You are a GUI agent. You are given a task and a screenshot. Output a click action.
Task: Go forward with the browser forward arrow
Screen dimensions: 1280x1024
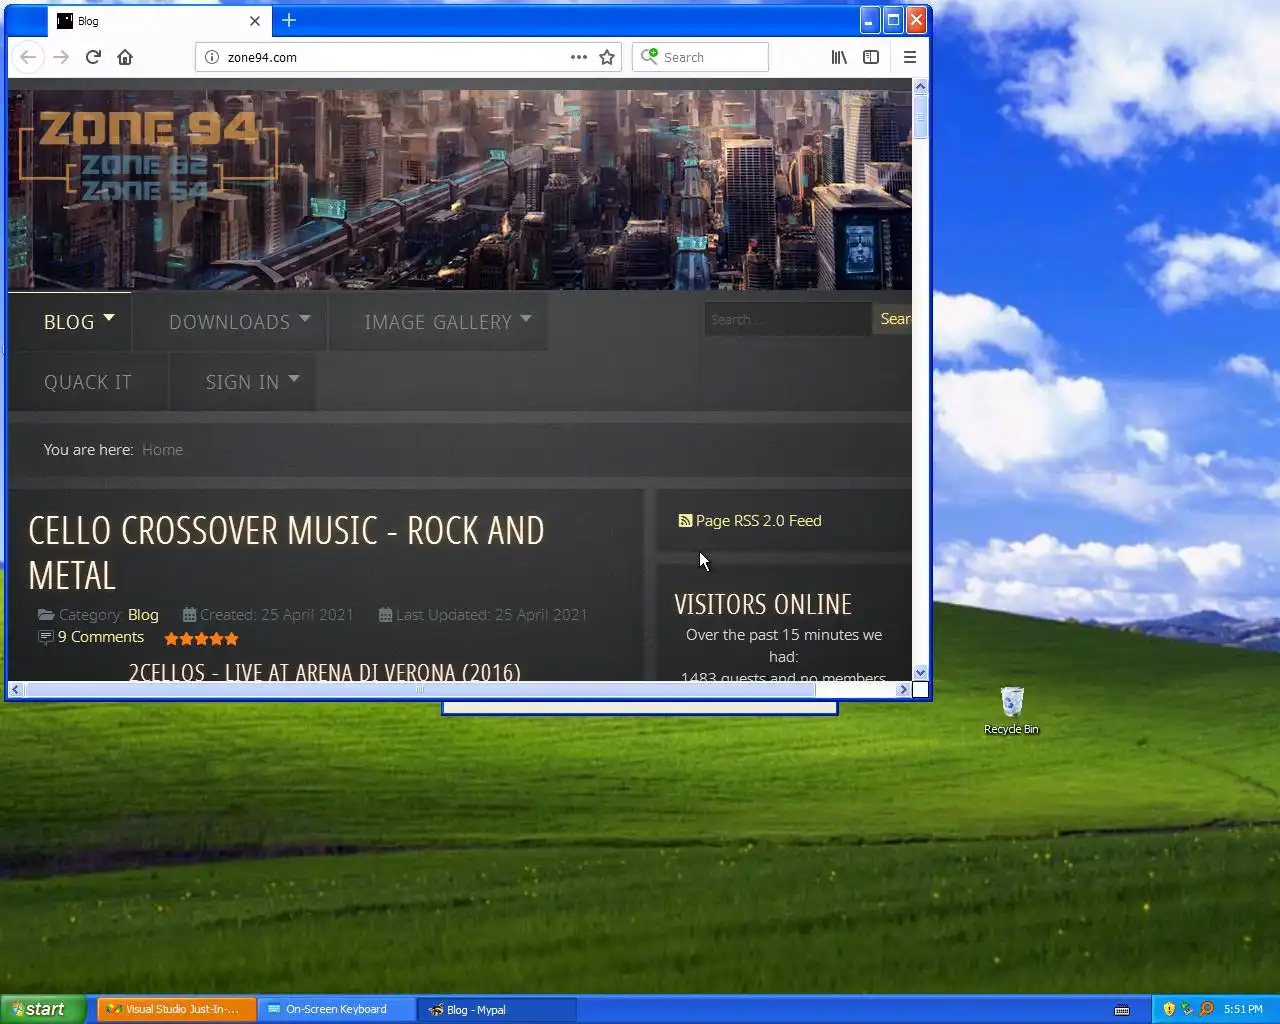click(x=61, y=57)
